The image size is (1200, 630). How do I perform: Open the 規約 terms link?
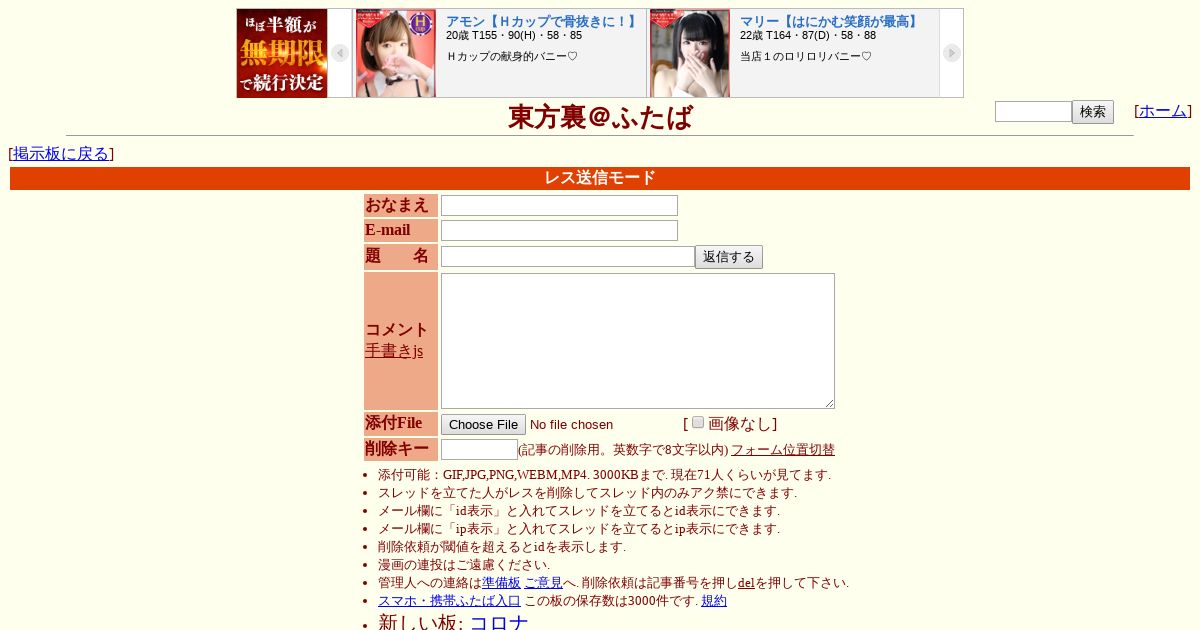(x=714, y=601)
